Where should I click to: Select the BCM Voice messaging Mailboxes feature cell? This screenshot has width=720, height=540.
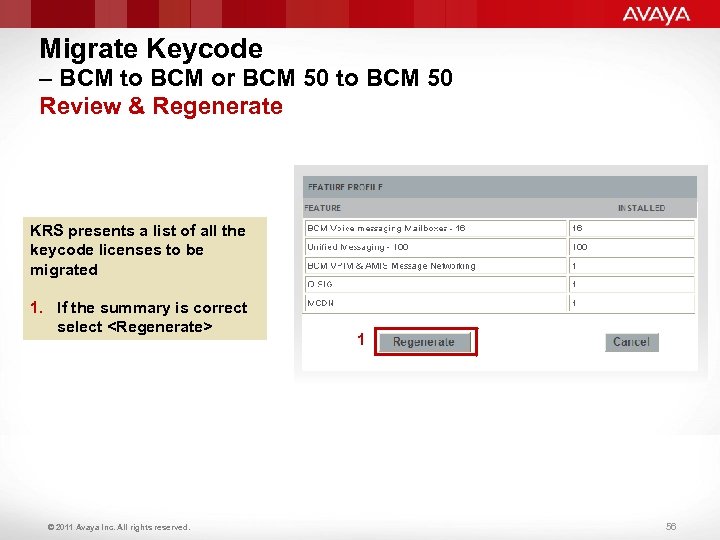pyautogui.click(x=435, y=228)
